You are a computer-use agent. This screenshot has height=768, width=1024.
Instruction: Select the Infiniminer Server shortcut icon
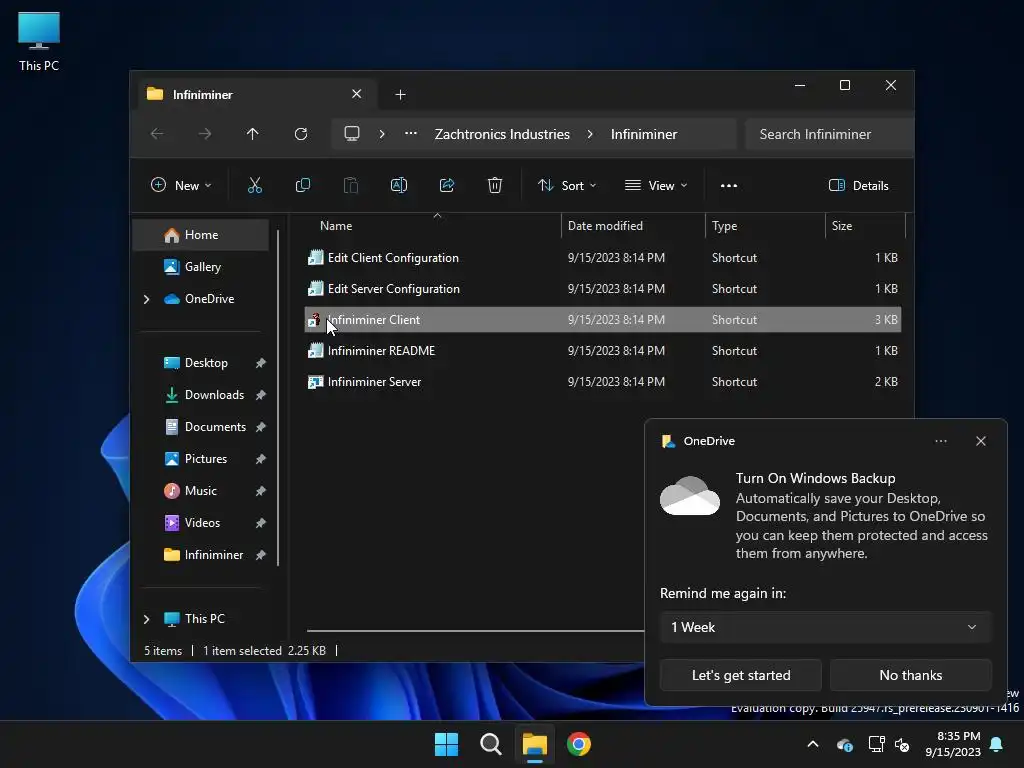(315, 381)
